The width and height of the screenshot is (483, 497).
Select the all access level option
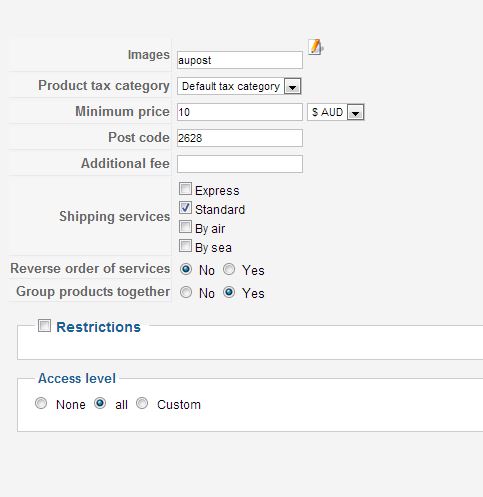coord(100,403)
